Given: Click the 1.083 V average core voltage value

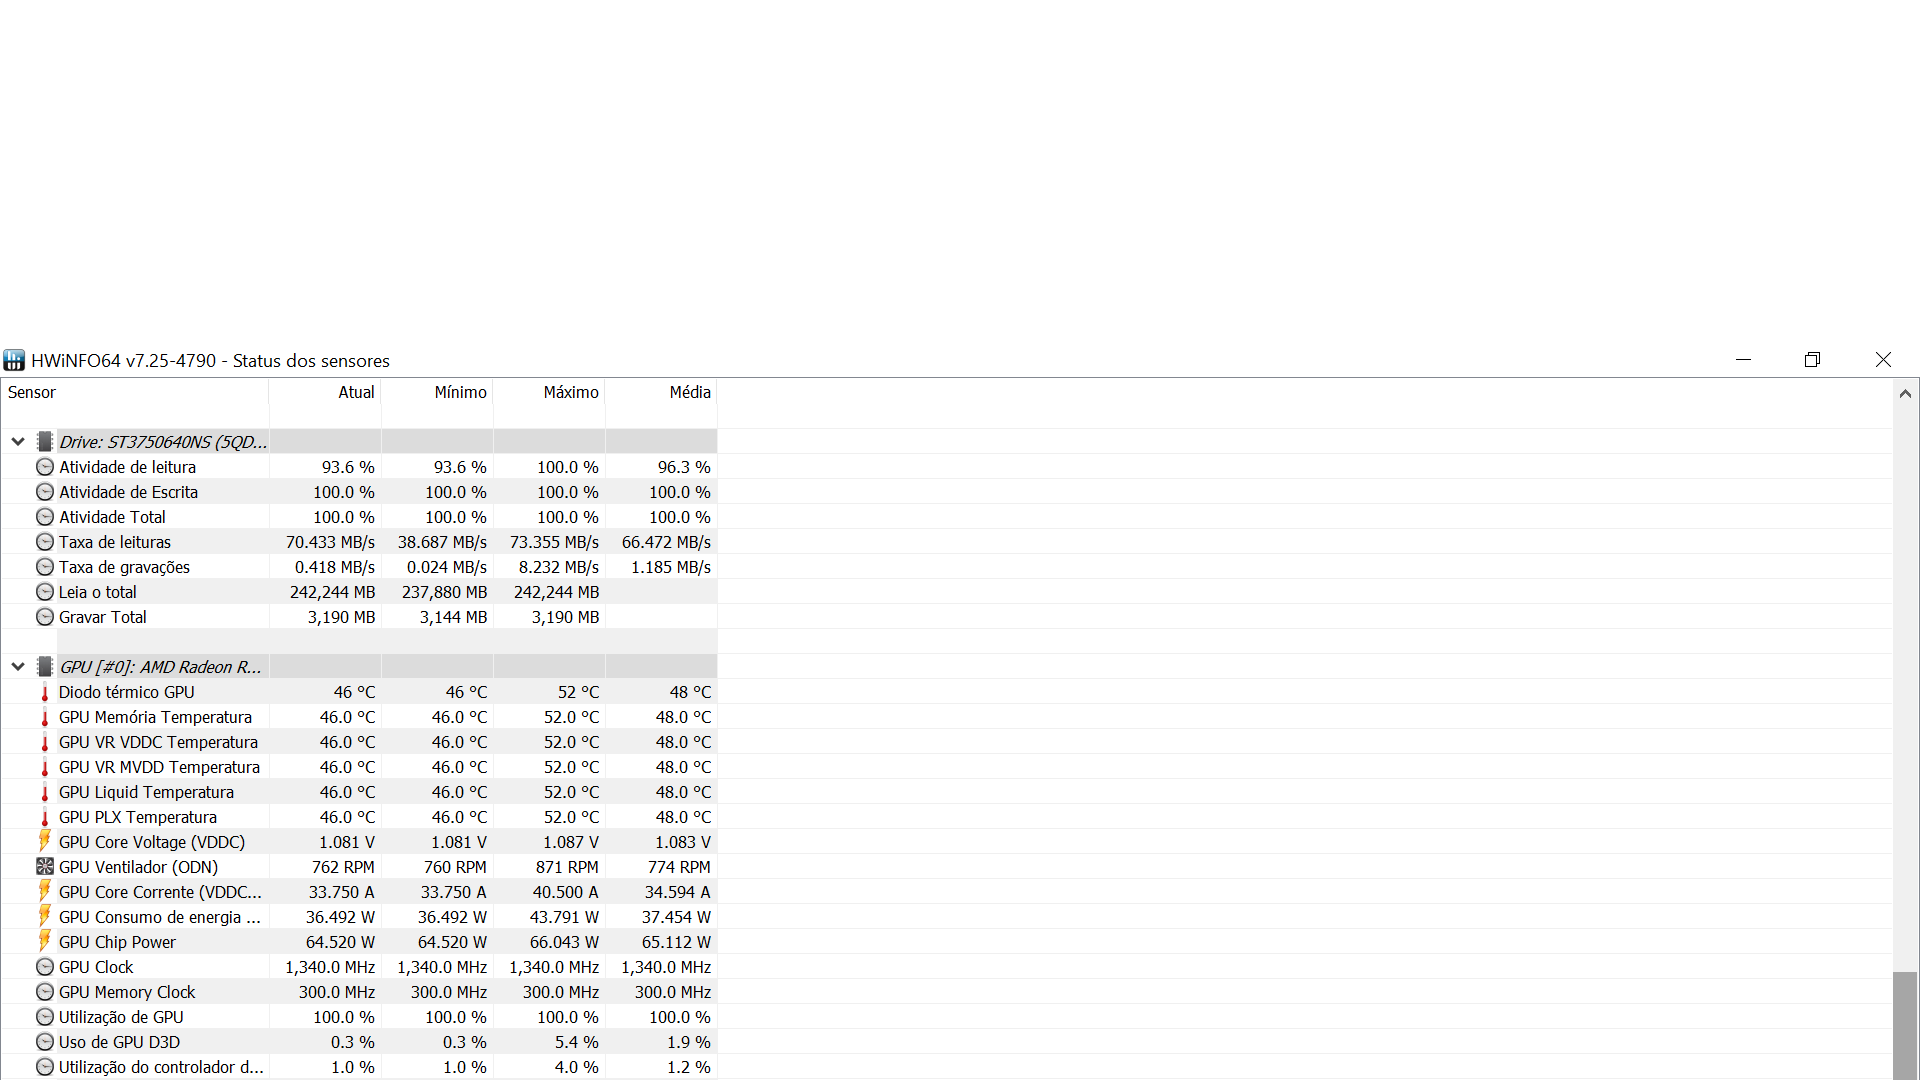Looking at the screenshot, I should pos(683,842).
